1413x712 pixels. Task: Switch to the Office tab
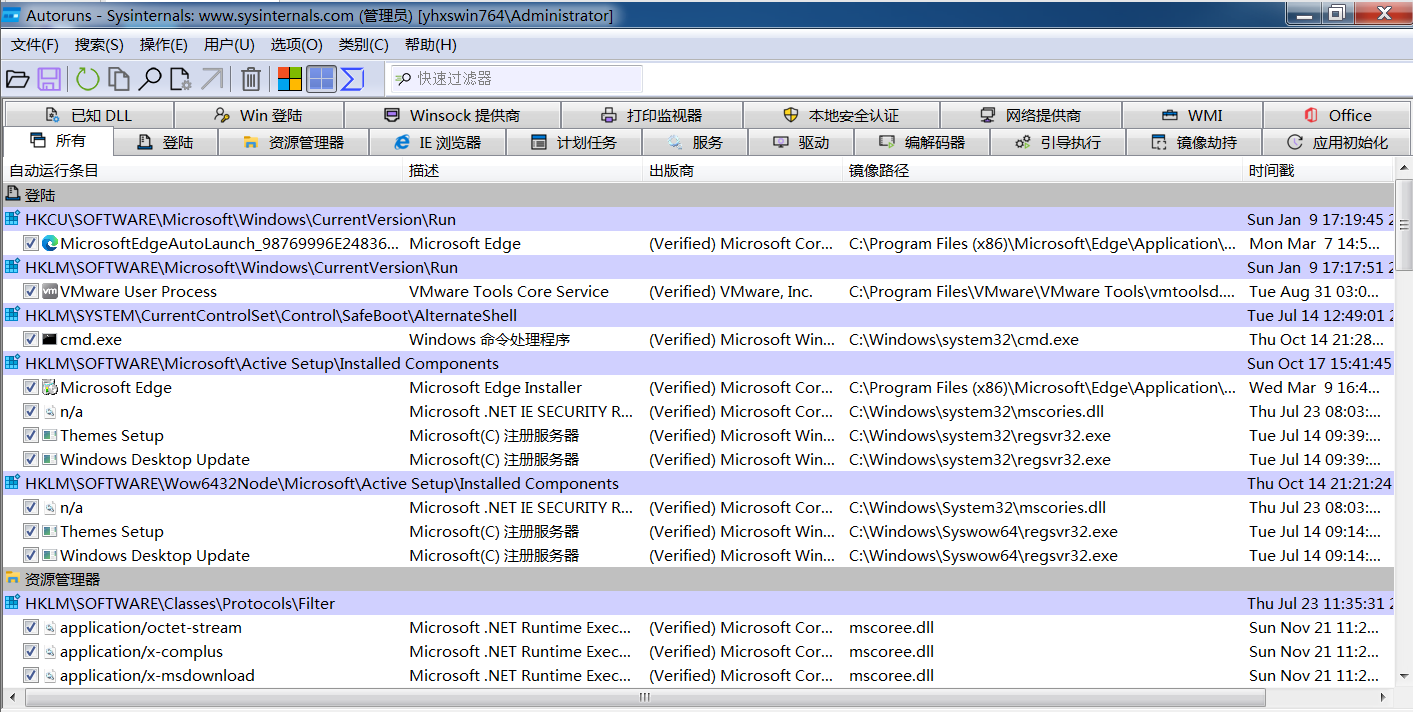coord(1337,115)
